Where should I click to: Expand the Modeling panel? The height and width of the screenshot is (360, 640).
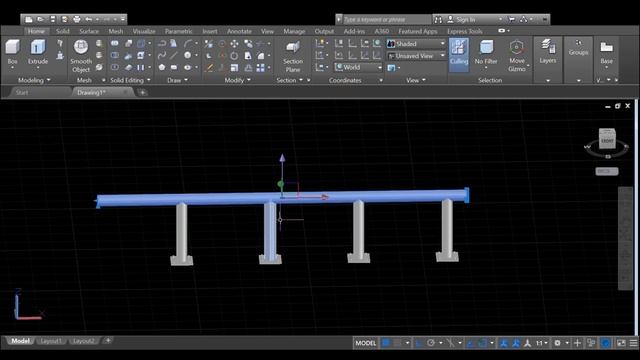point(34,80)
